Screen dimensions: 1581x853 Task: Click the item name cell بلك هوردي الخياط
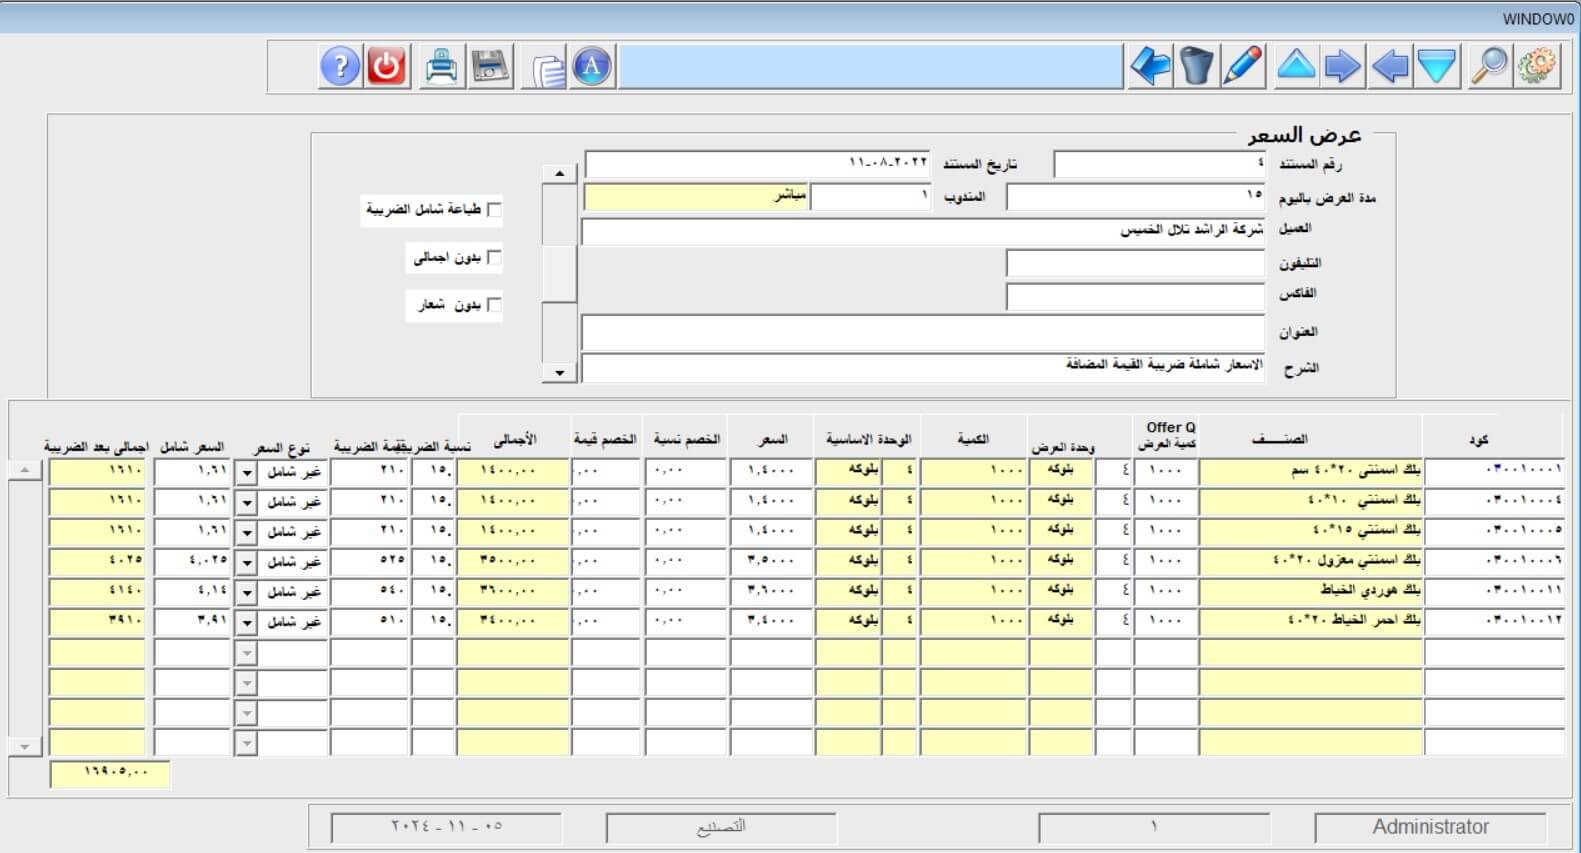(1310, 591)
